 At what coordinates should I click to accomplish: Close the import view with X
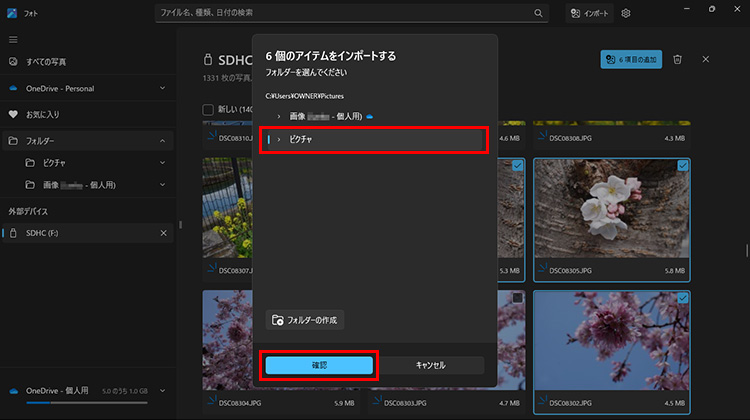705,60
